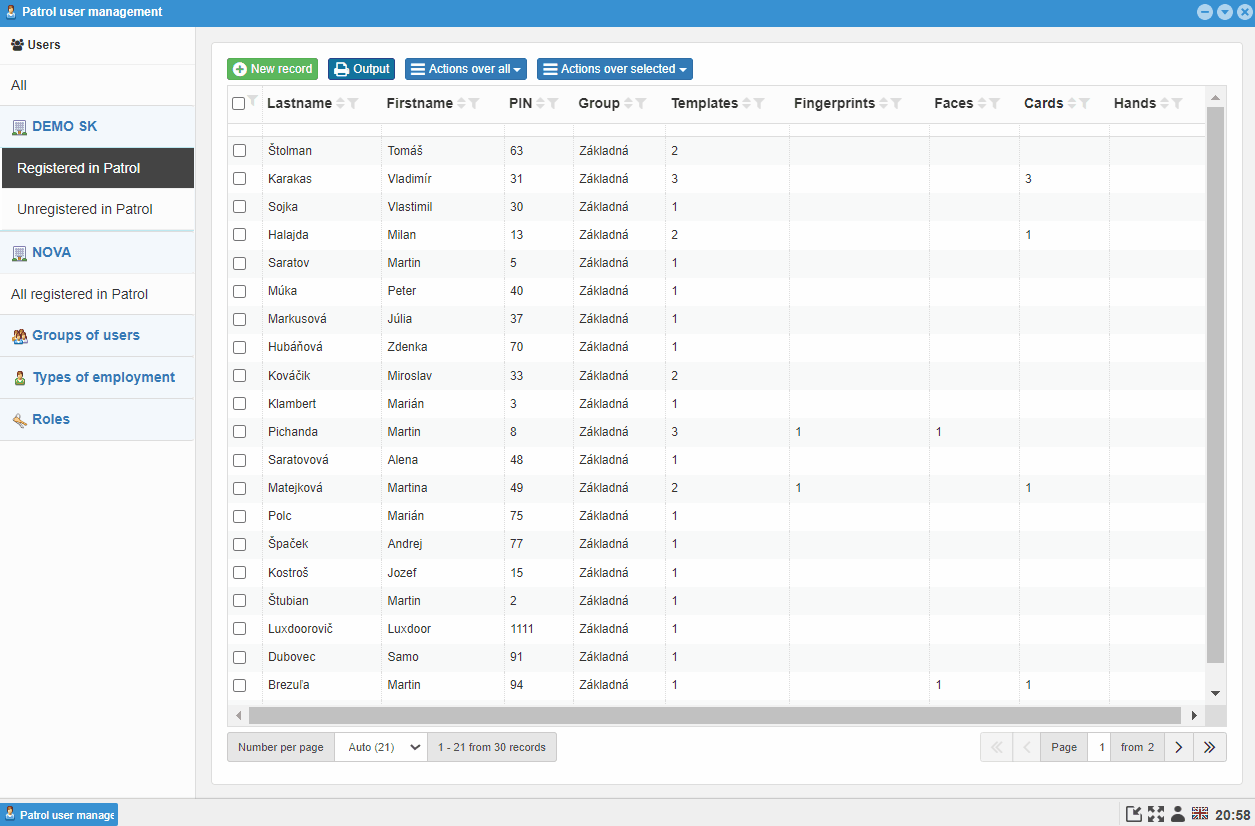Check the Pichanda Martin row checkbox
The height and width of the screenshot is (826, 1255).
tap(239, 431)
